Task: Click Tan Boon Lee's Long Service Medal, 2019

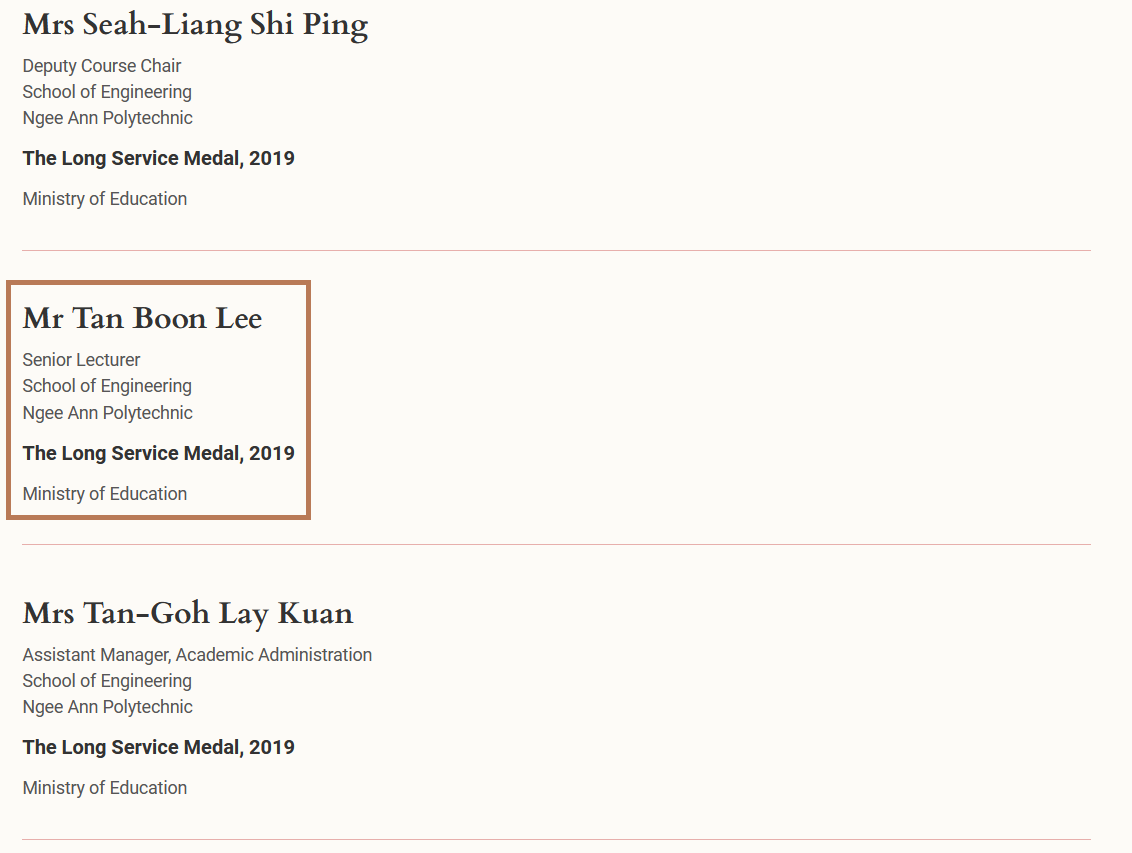Action: pos(158,453)
